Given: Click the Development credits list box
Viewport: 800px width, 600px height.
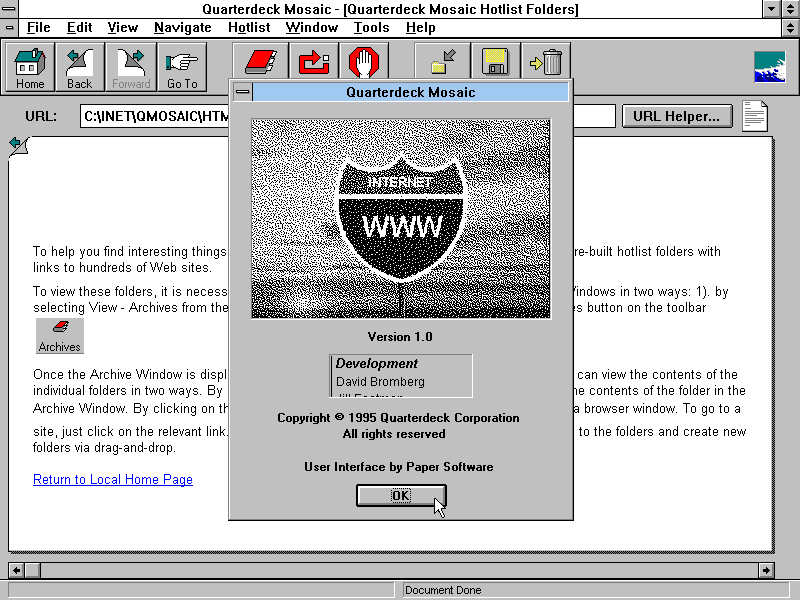Looking at the screenshot, I should point(401,376).
